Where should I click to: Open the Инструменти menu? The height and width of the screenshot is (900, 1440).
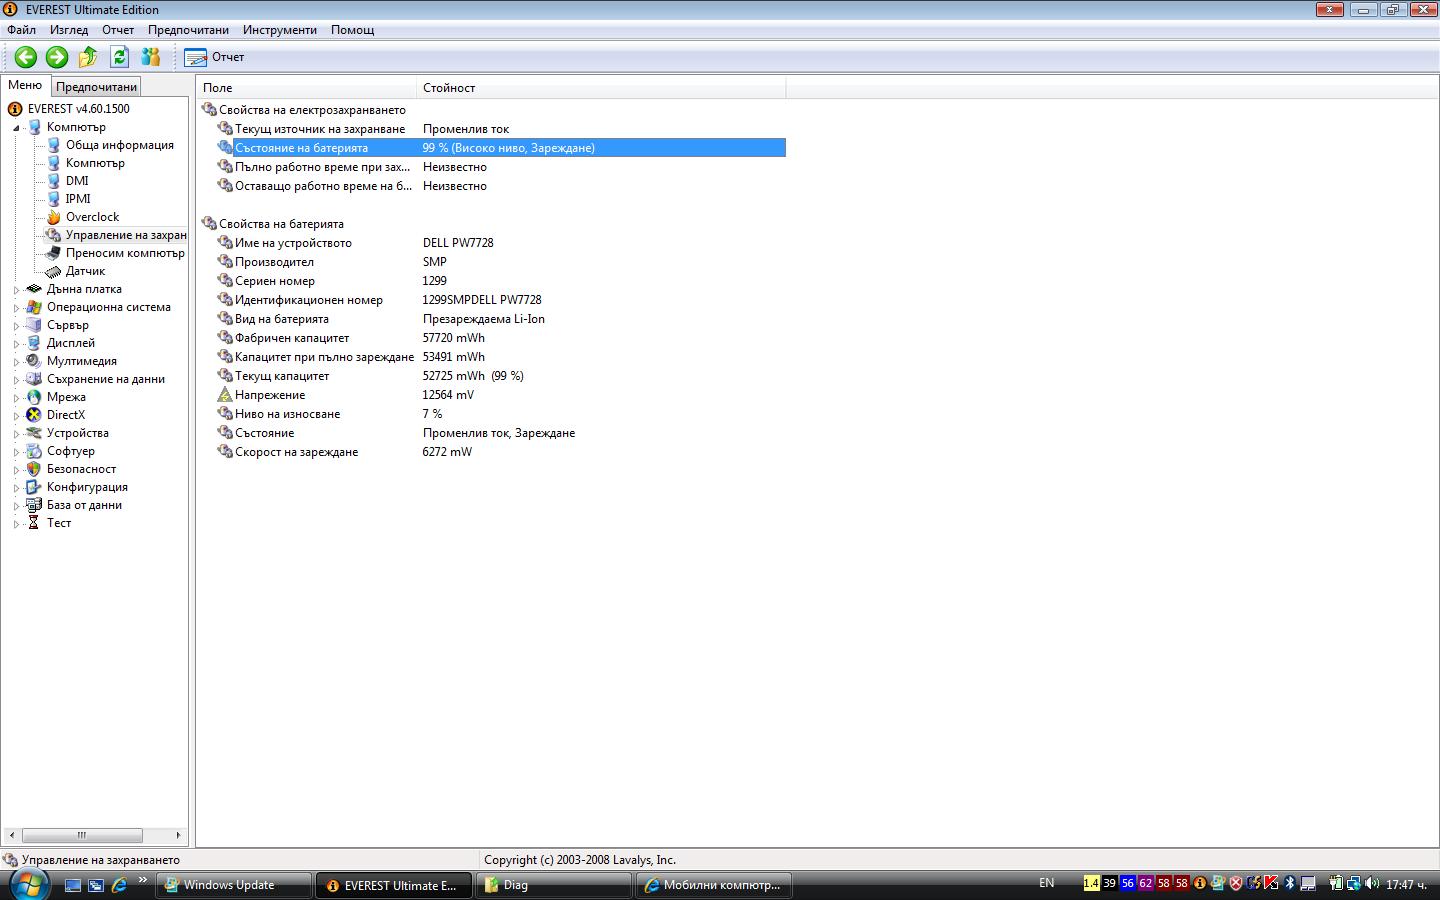point(280,30)
